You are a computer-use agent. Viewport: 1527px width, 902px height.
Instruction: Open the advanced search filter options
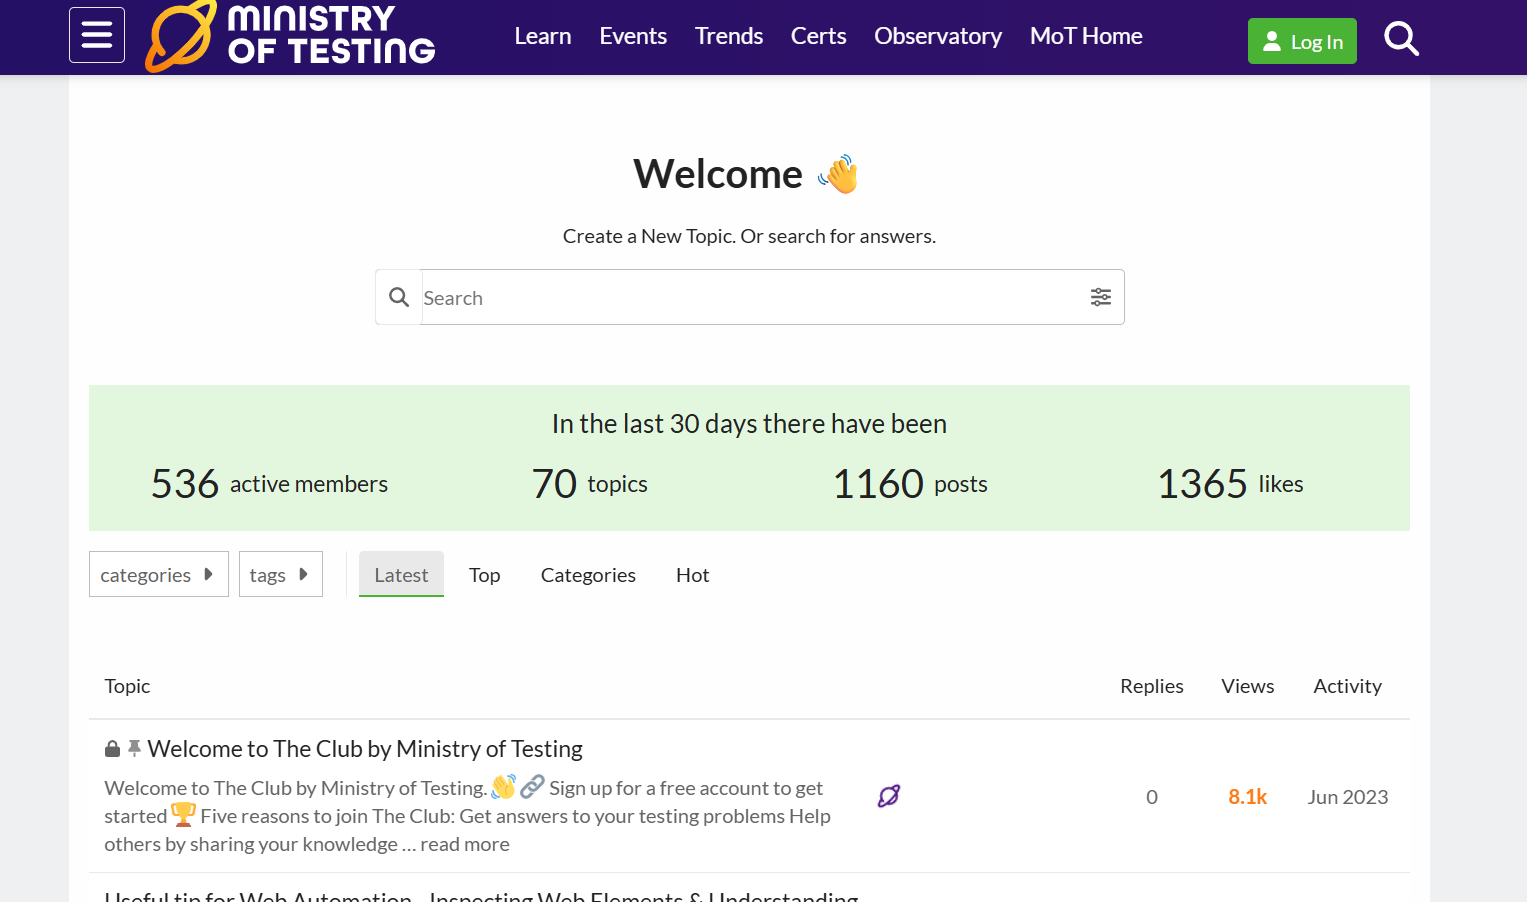point(1101,297)
